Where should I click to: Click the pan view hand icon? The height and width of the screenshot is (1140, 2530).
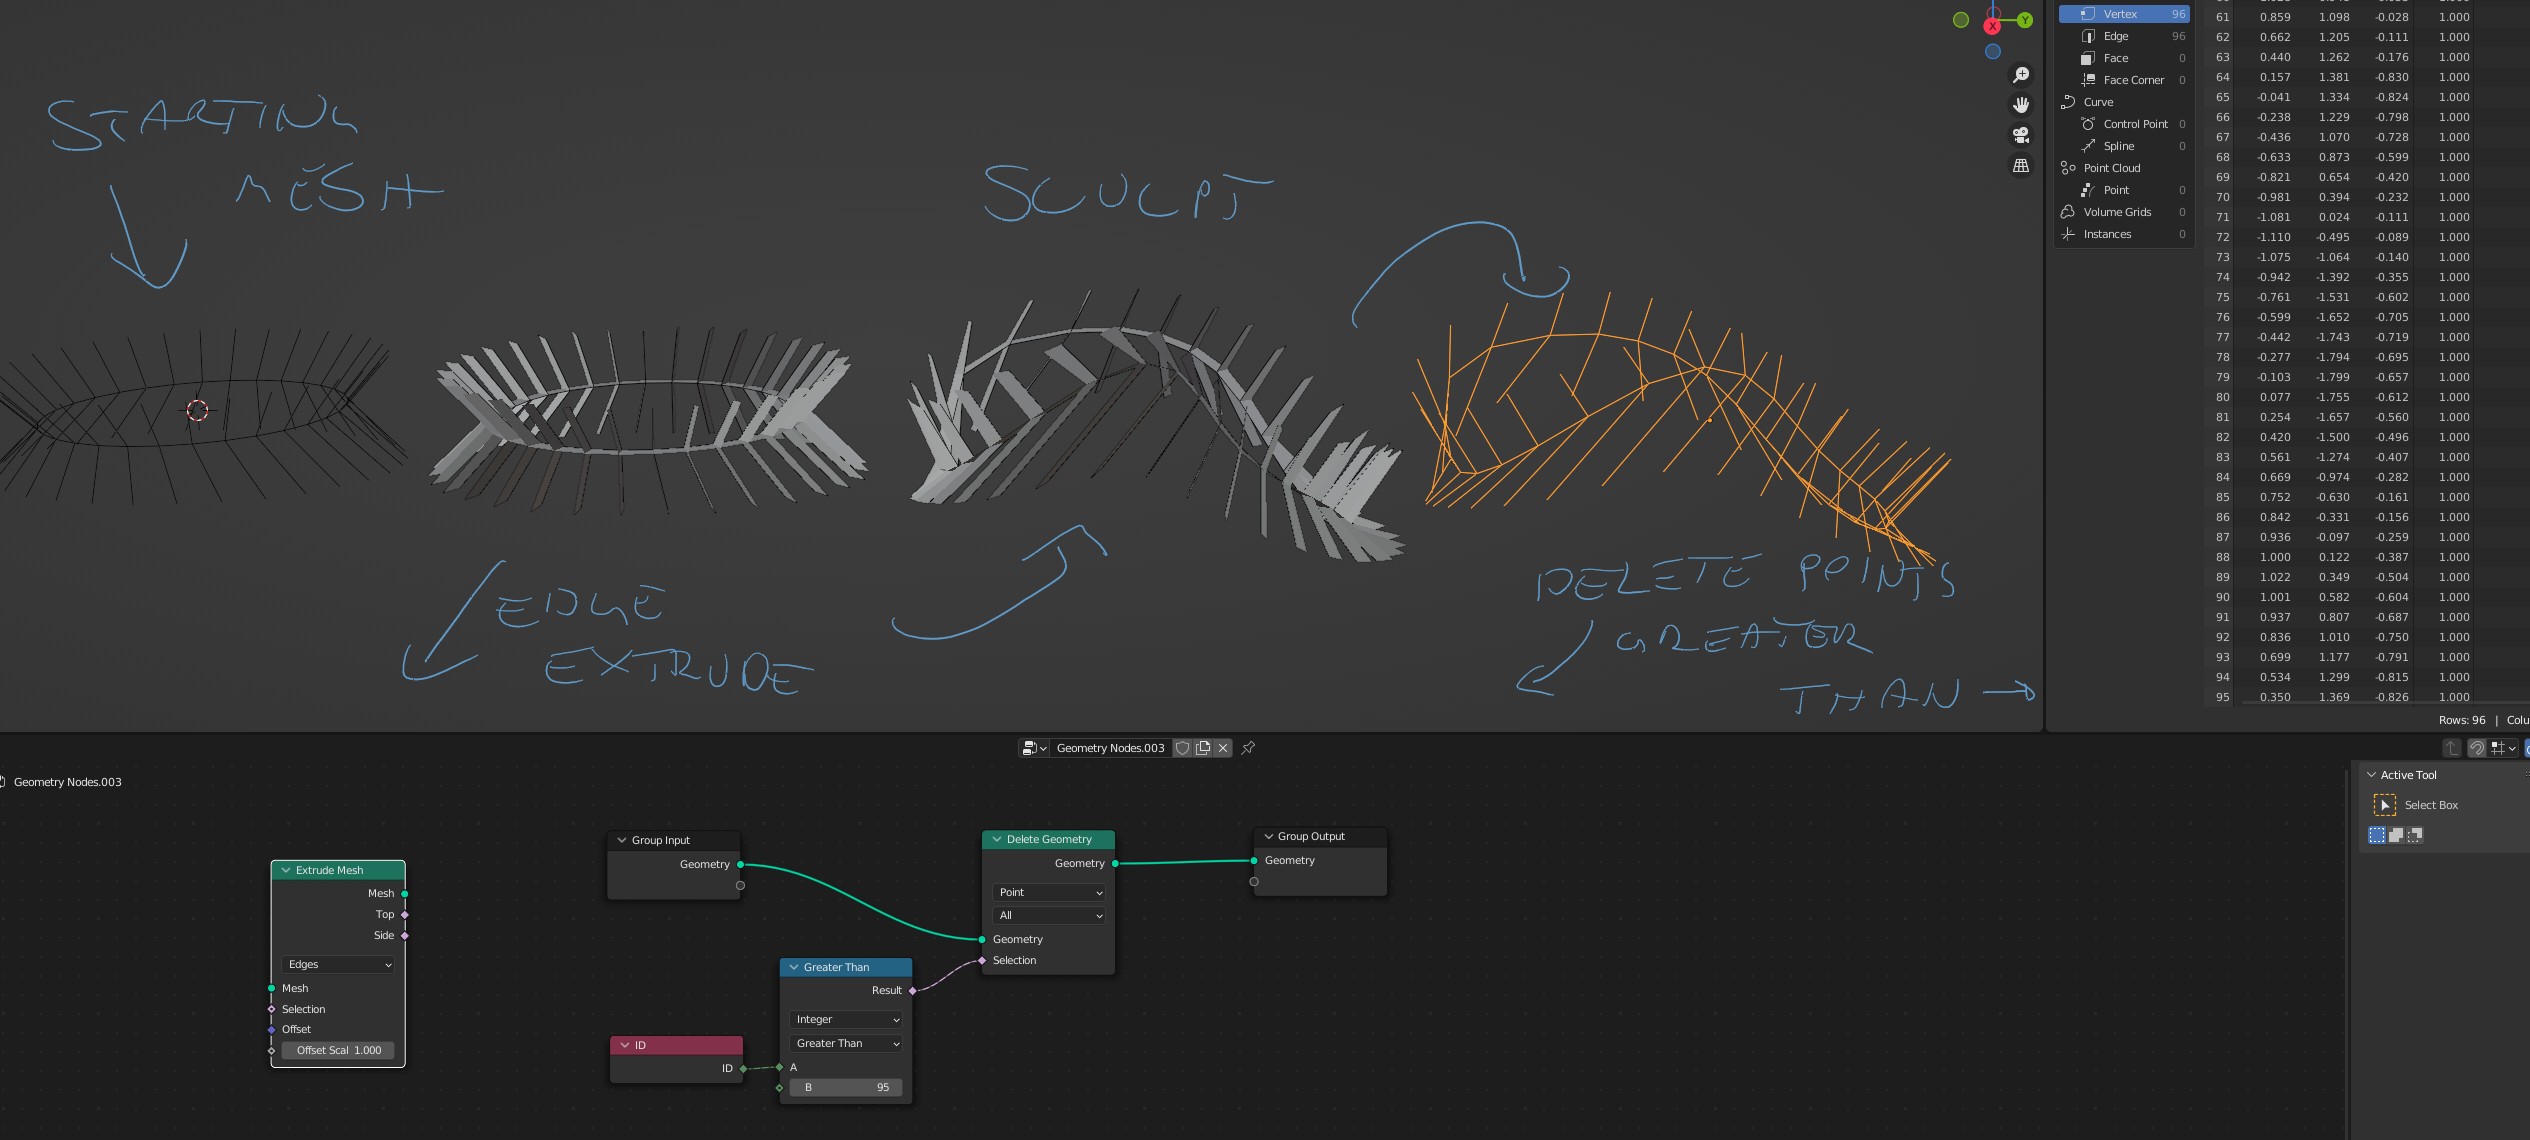pos(2021,105)
